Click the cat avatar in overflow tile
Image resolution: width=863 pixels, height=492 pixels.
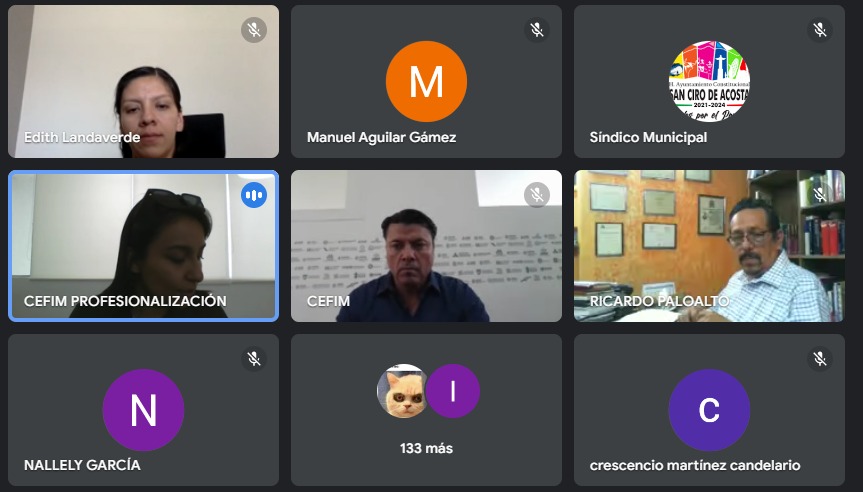coord(403,391)
